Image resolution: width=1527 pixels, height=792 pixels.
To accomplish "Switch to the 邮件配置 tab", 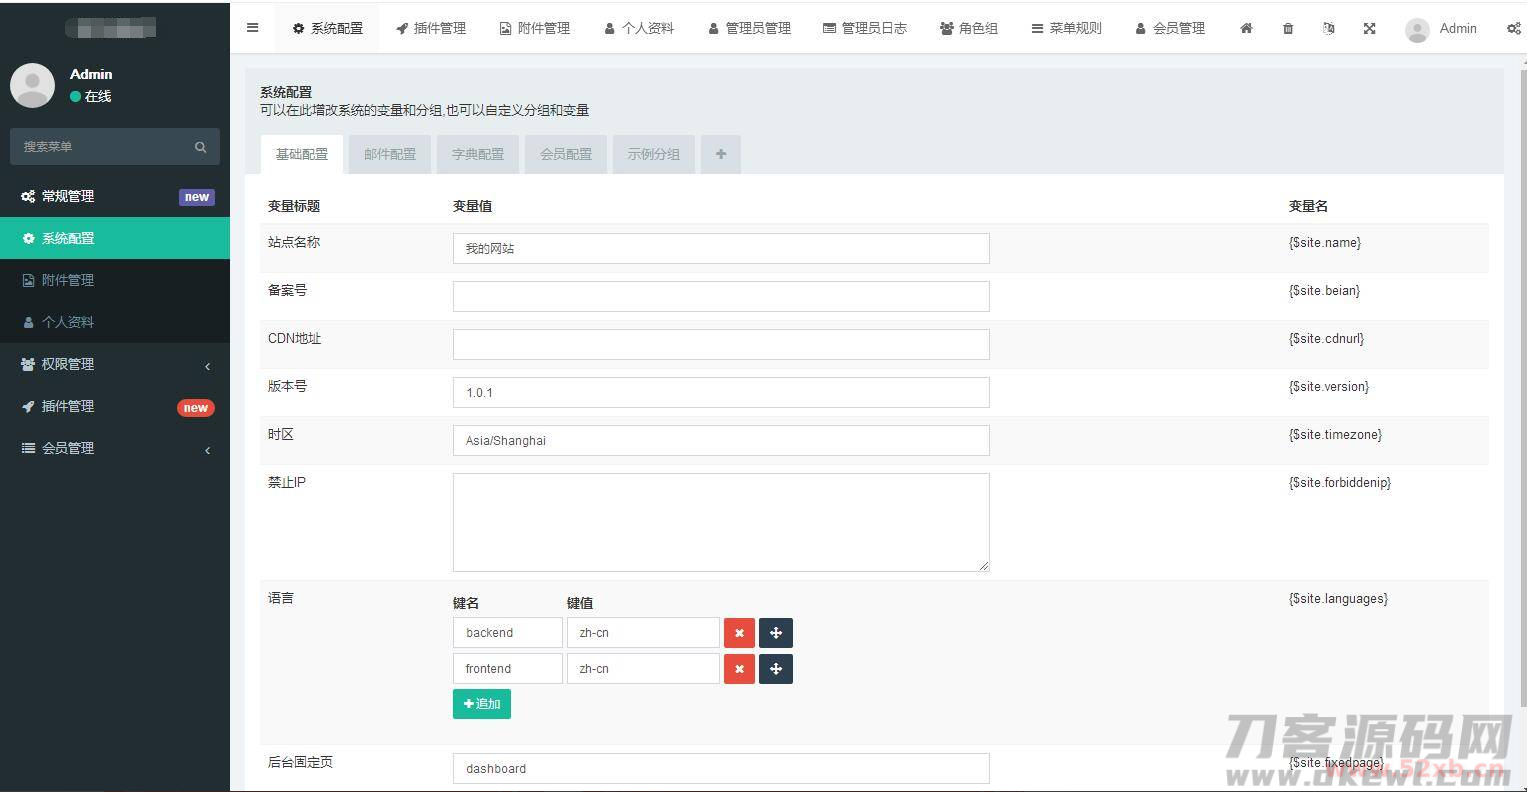I will [390, 155].
